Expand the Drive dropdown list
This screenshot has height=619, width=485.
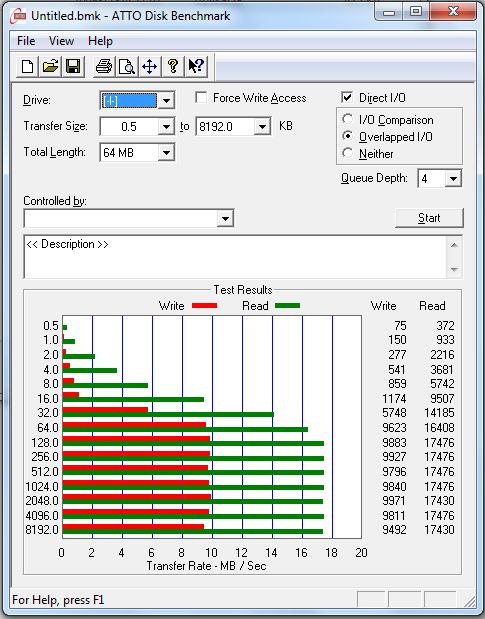click(x=166, y=101)
